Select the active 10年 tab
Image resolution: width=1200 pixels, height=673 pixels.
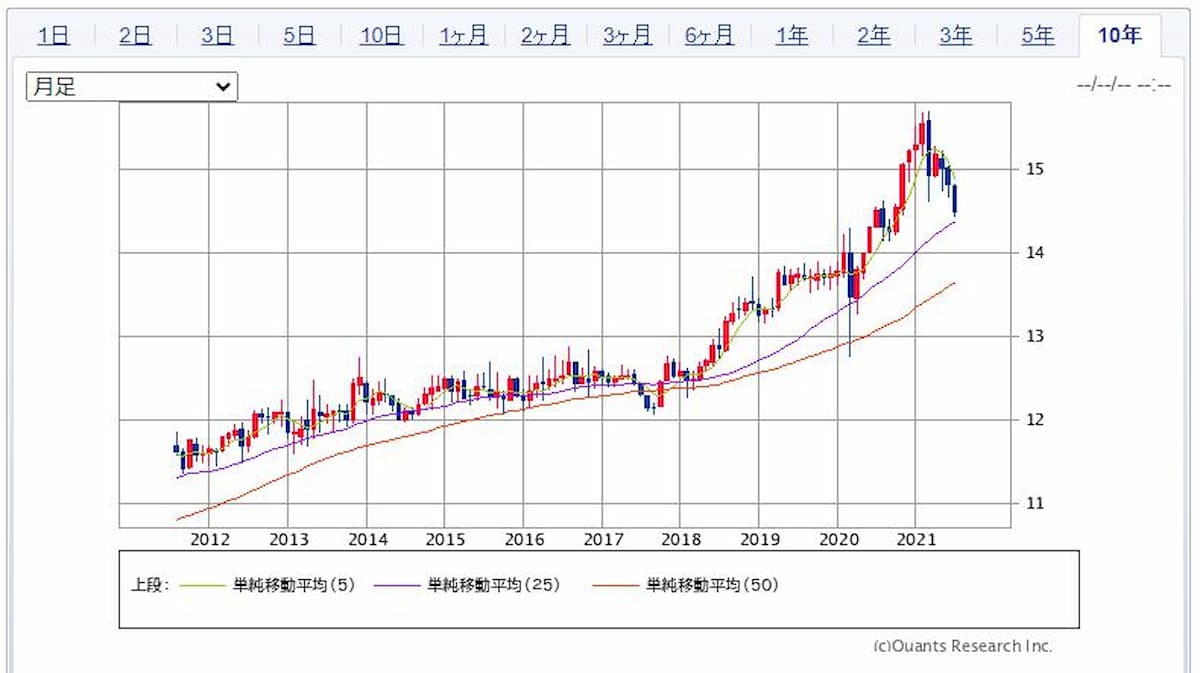(x=1119, y=36)
